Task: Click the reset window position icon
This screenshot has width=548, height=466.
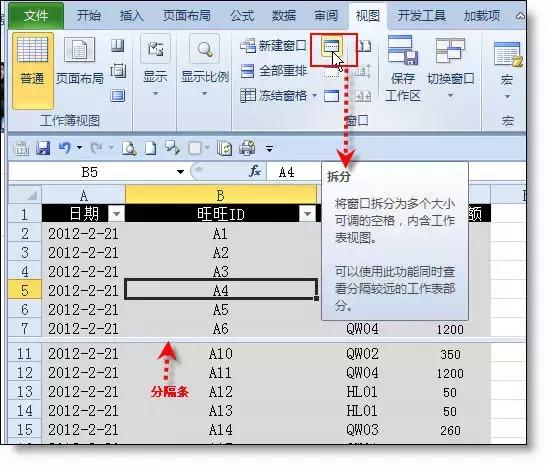Action: coord(363,96)
